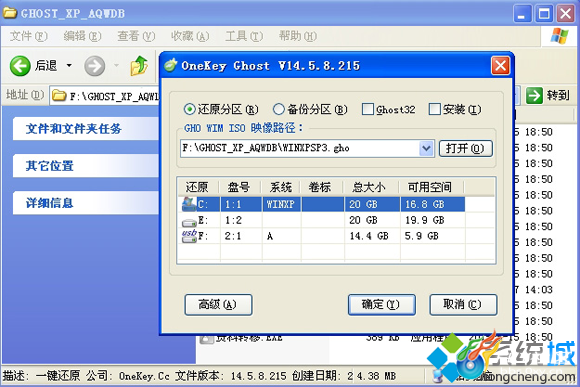The image size is (580, 387).
Task: Enable the Ghost32 checkbox
Action: pos(368,109)
